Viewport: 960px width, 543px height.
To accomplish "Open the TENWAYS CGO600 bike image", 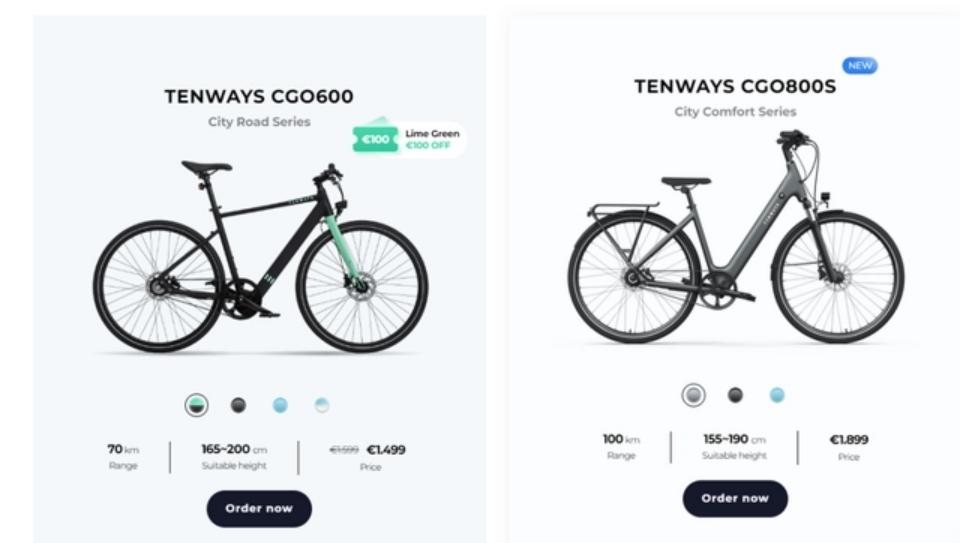I will 260,255.
